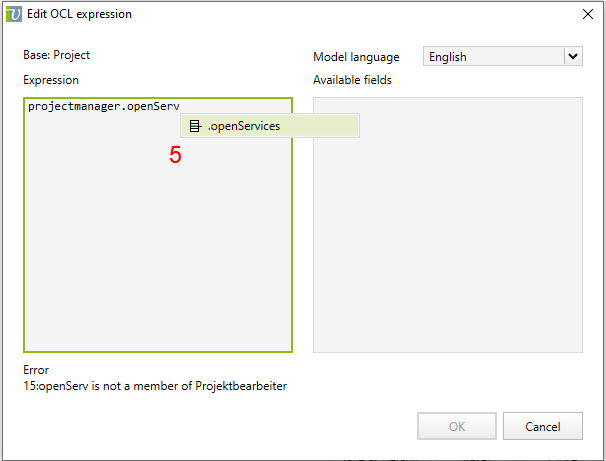Select the .openServices autocomplete suggestion
The width and height of the screenshot is (606, 461).
[x=244, y=126]
